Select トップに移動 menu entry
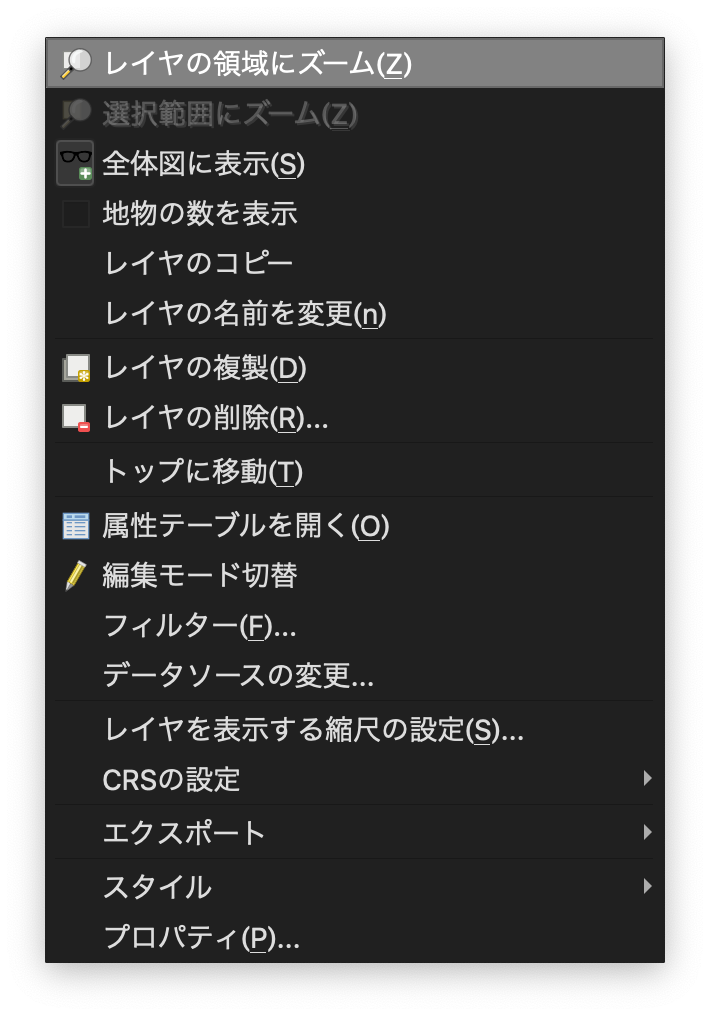The image size is (710, 1016). (355, 471)
